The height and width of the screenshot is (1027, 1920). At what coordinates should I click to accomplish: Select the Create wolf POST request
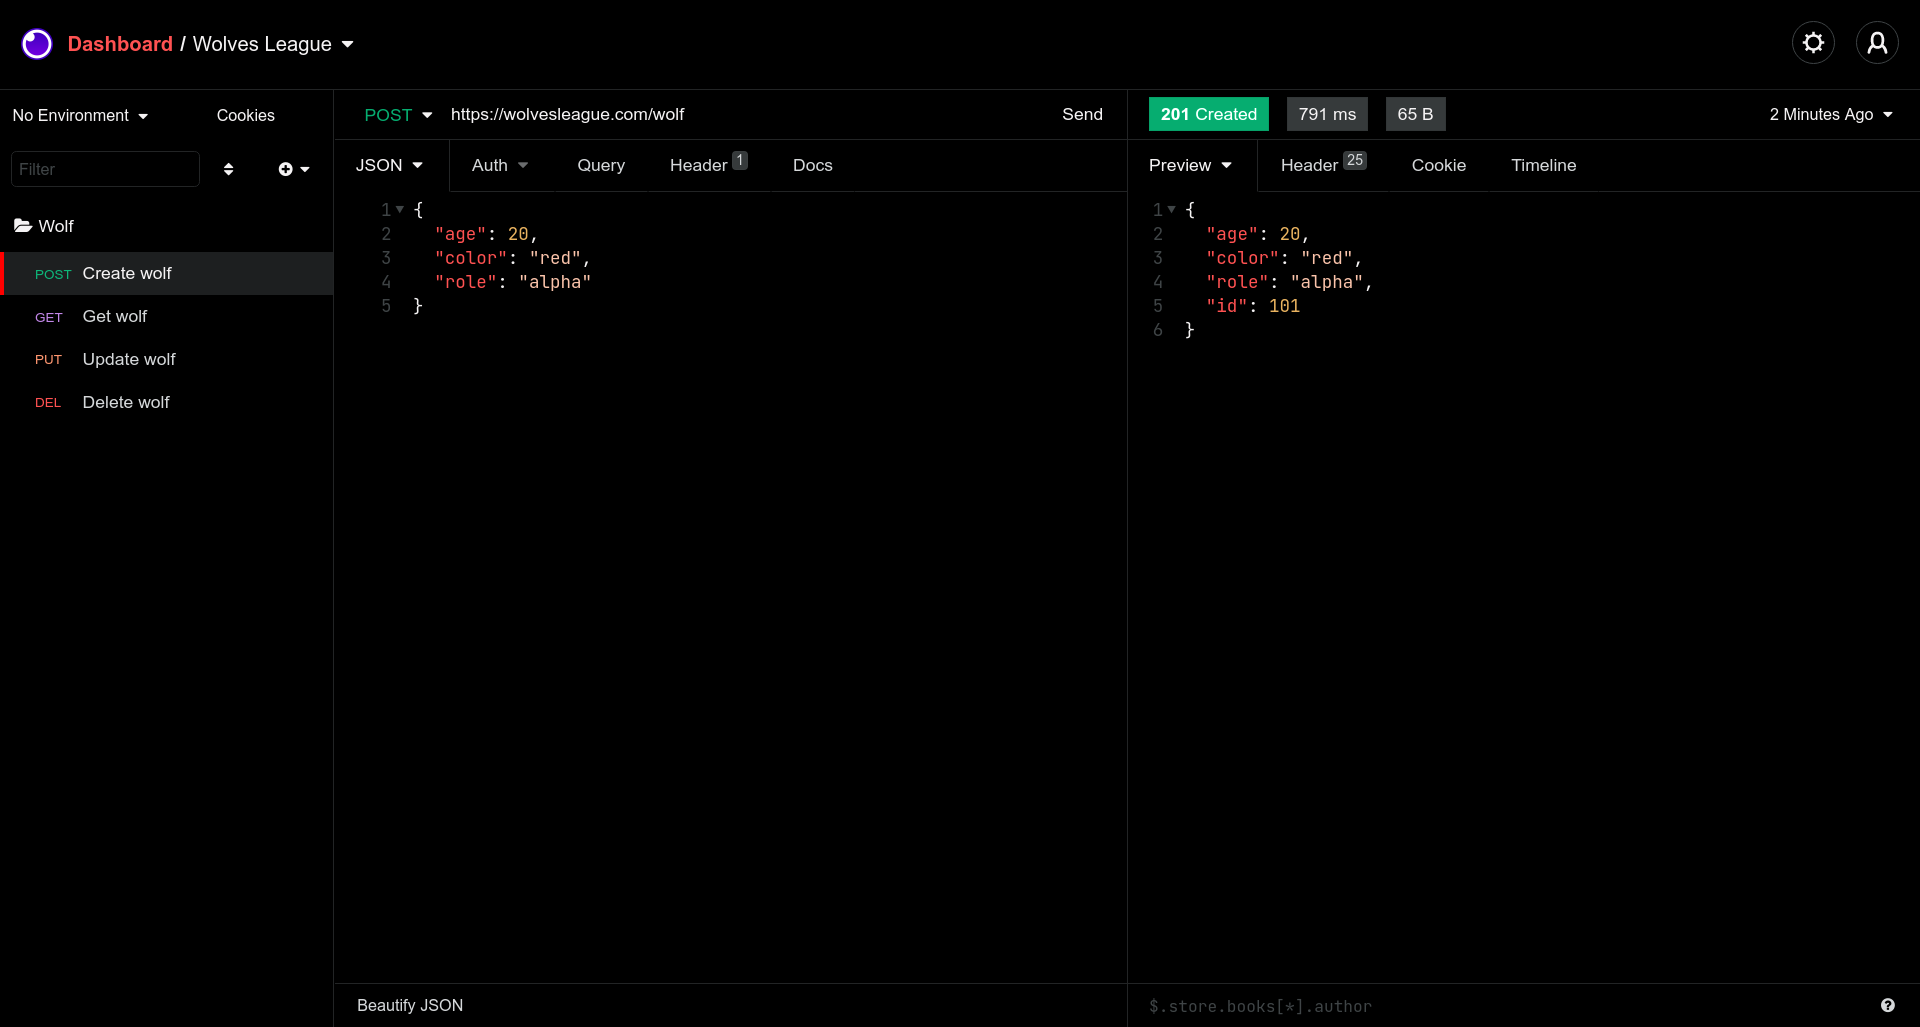167,274
